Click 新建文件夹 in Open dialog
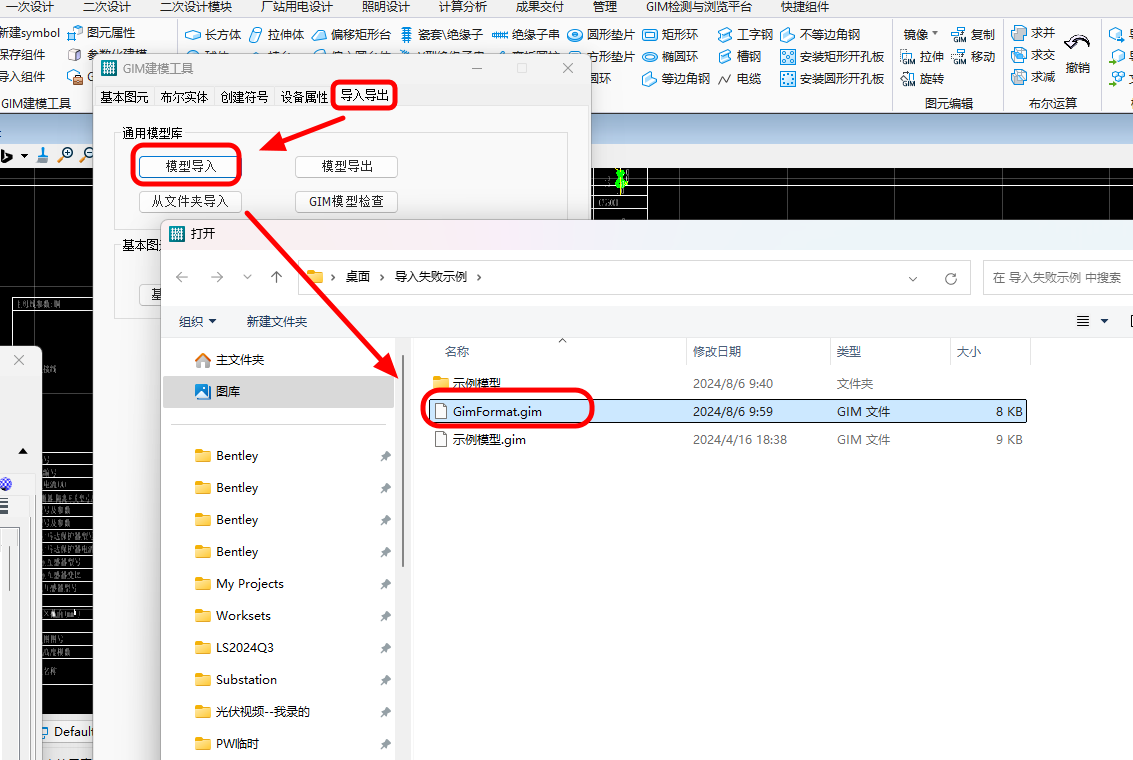 277,321
